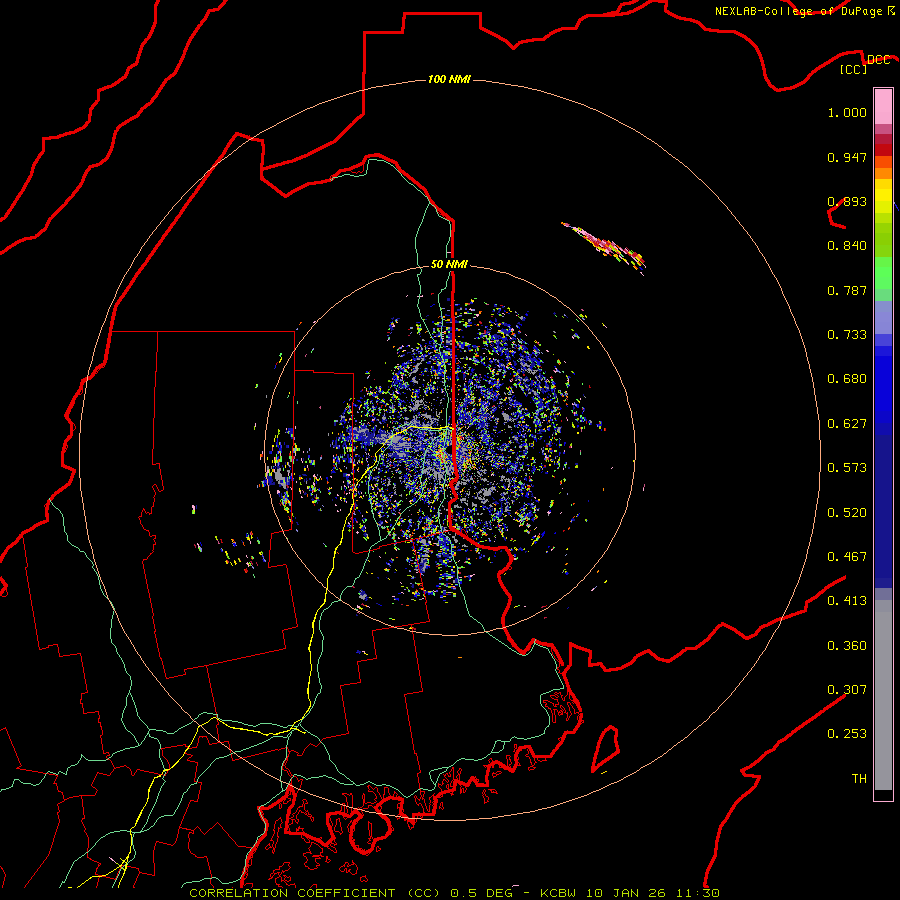The image size is (900, 900).
Task: Click the 0.840 scale value
Action: click(847, 246)
